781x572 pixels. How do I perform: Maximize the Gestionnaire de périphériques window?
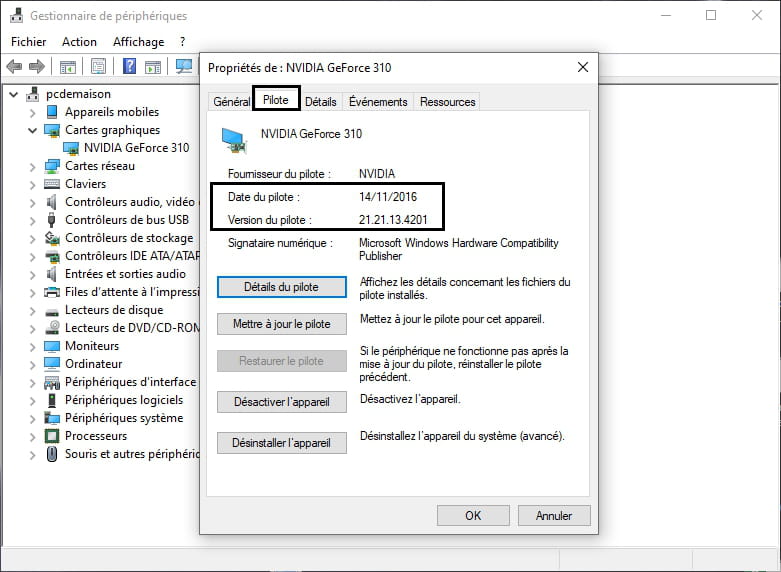point(711,15)
